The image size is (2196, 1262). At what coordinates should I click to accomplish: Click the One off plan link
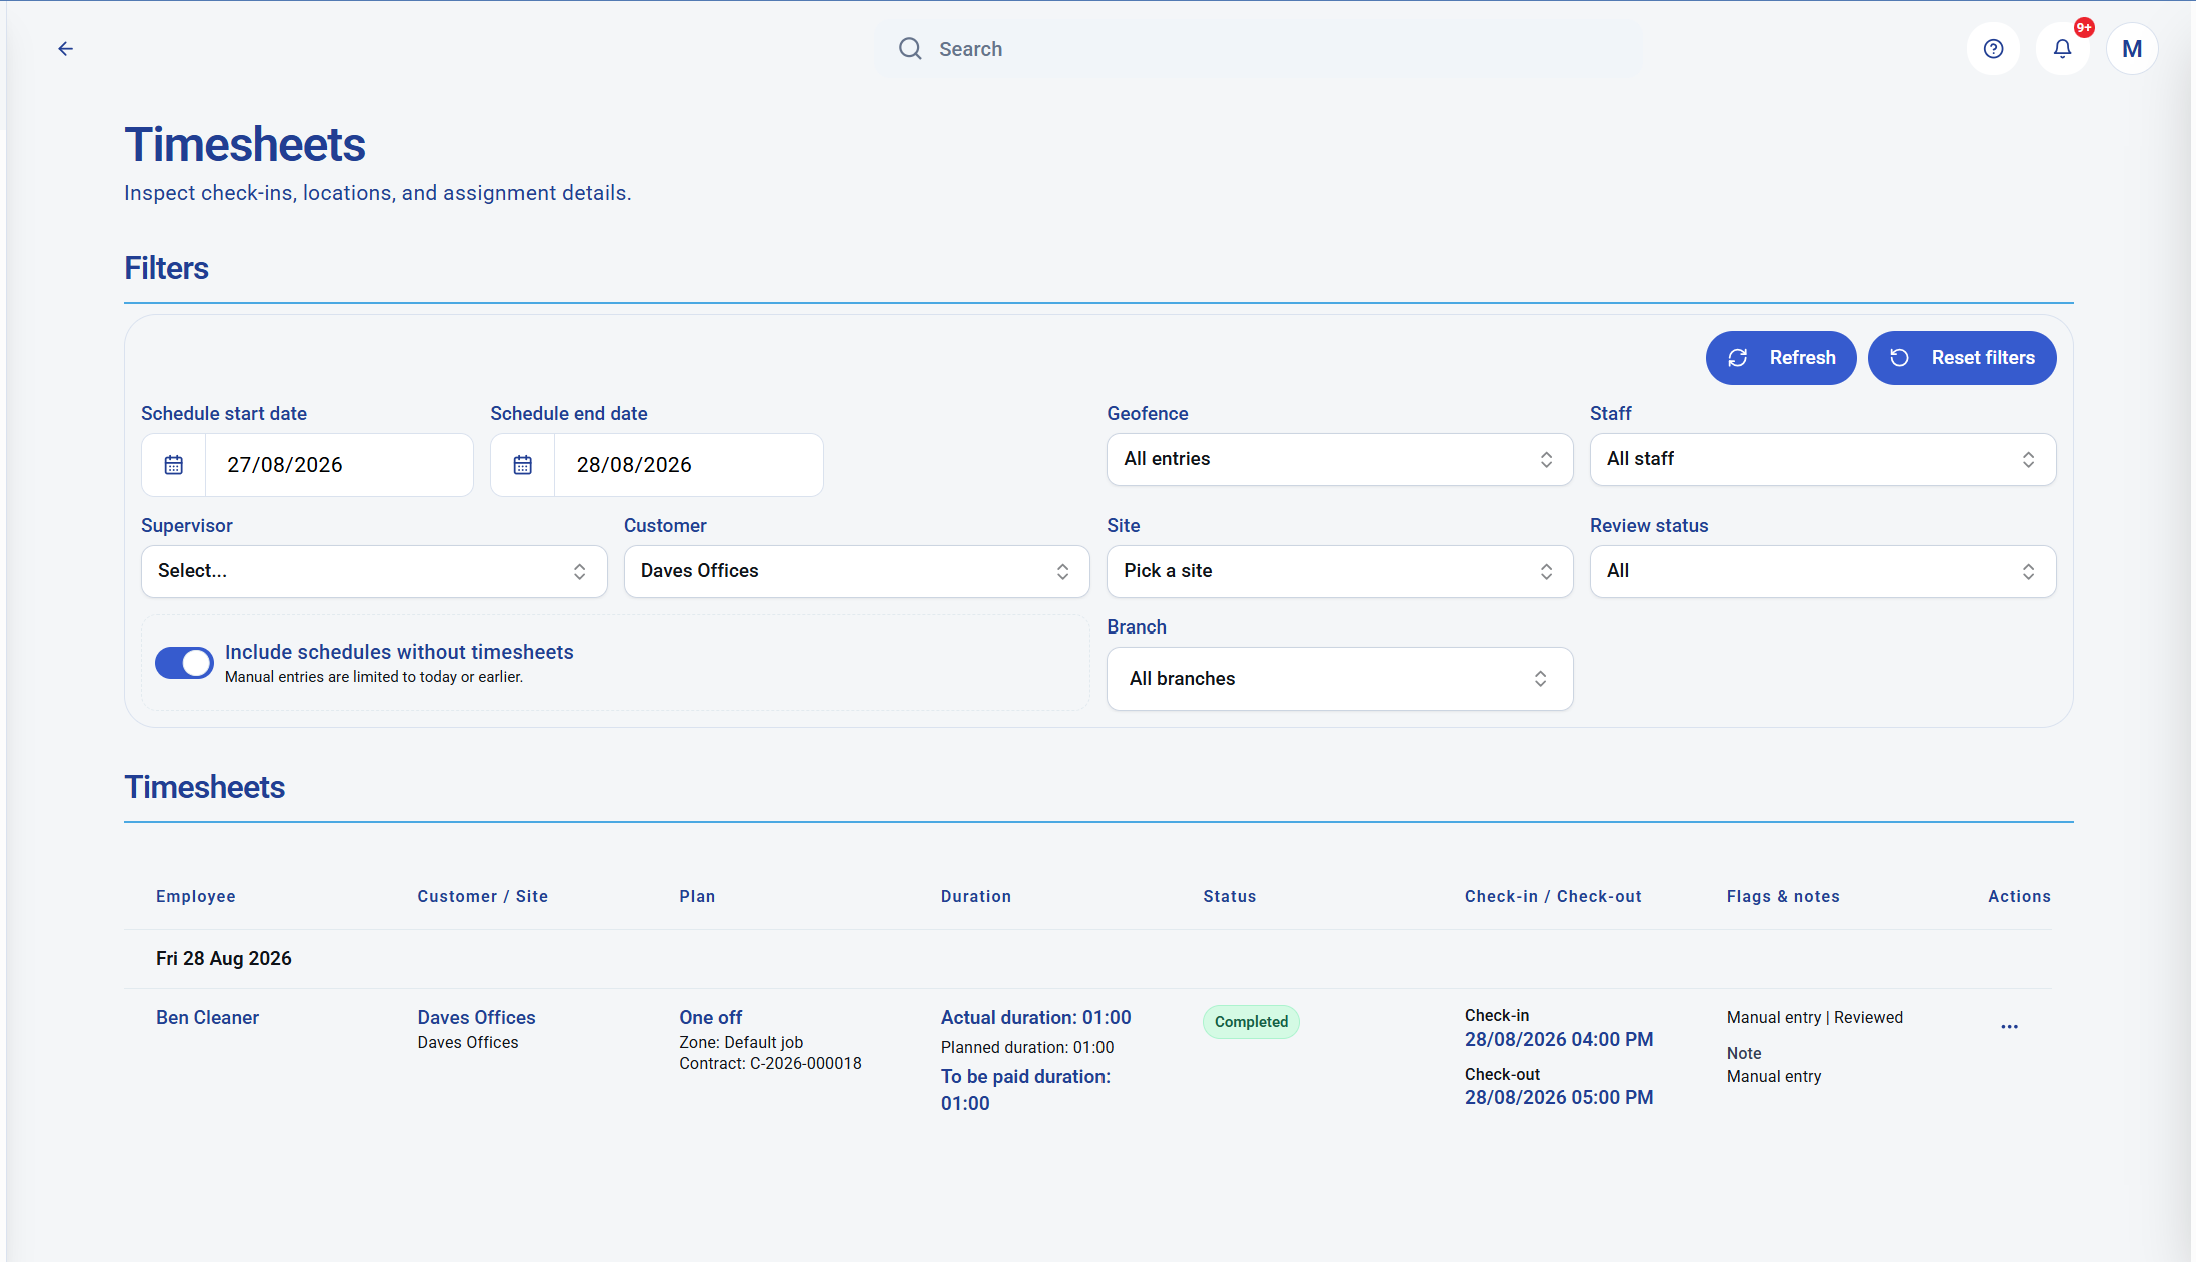point(710,1017)
